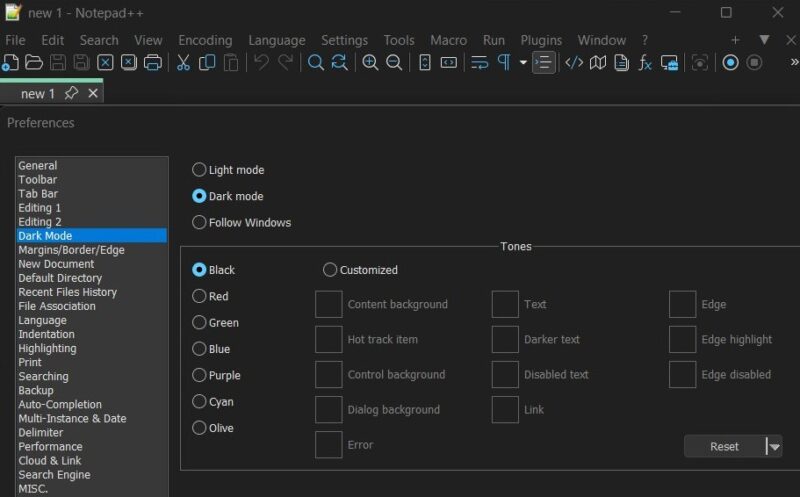Open the Document Map icon
Screen dimensions: 800x497
(598, 63)
